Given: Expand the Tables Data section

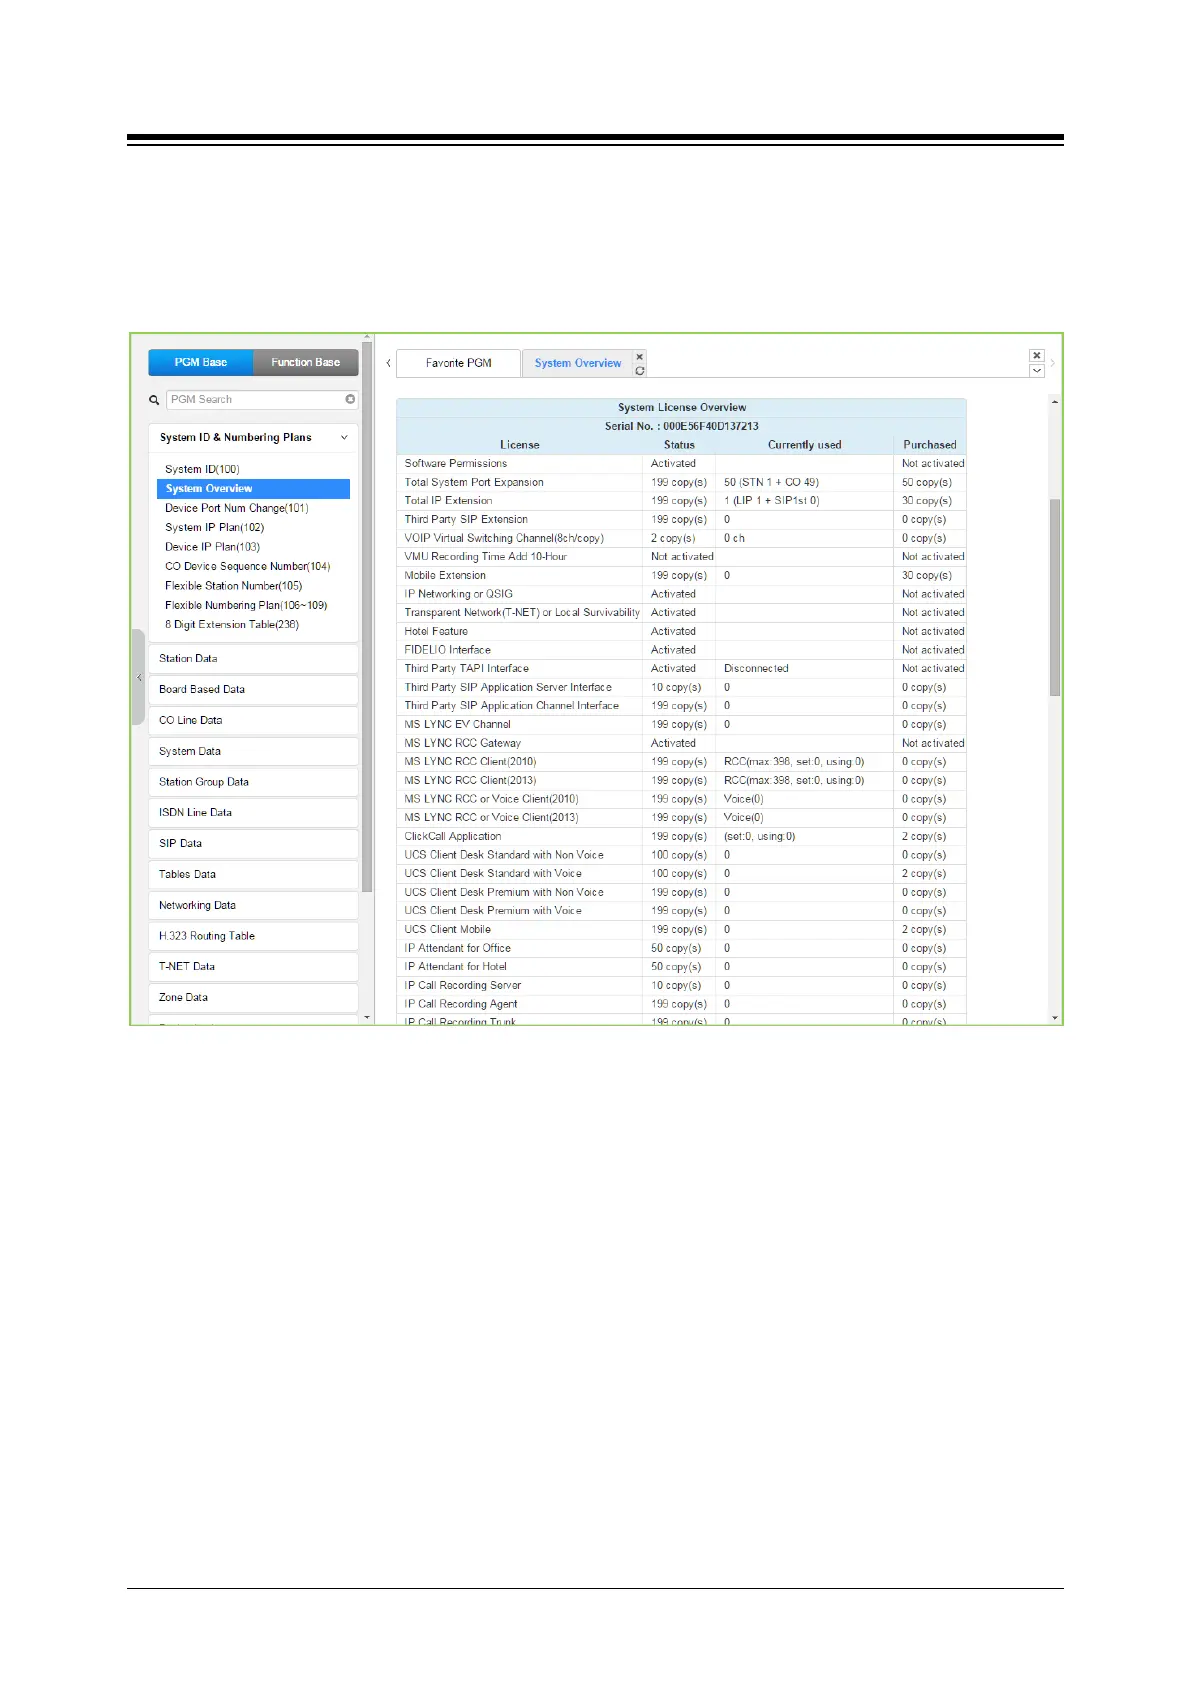Looking at the screenshot, I should click(x=253, y=875).
